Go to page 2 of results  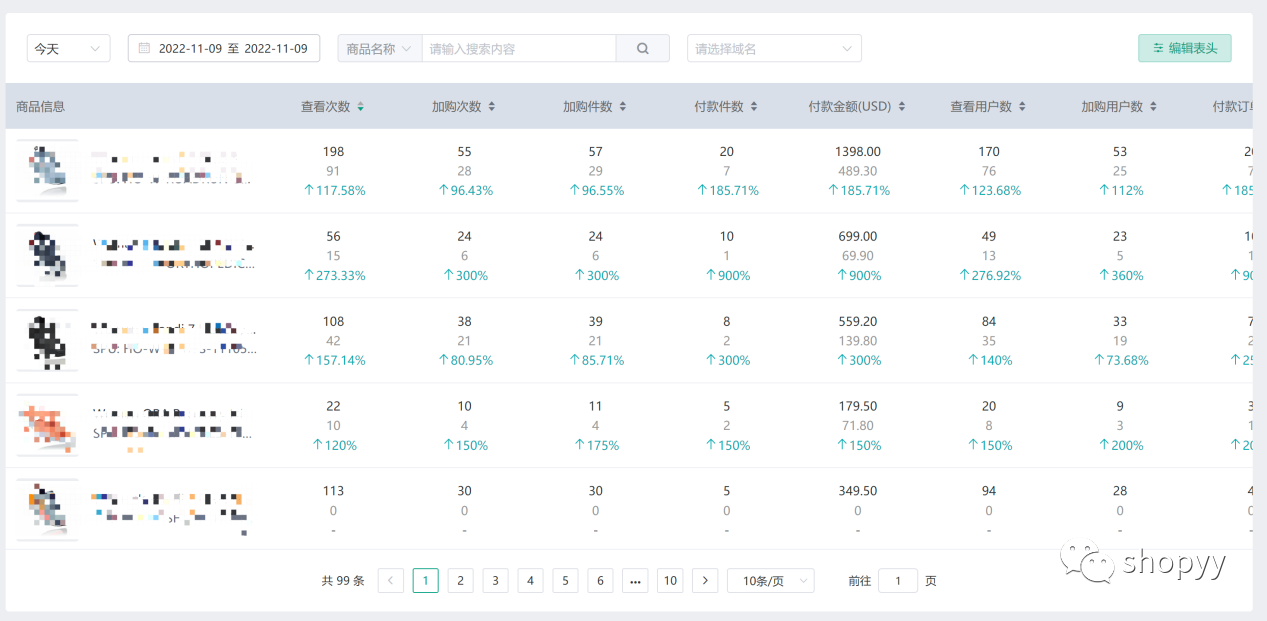pyautogui.click(x=461, y=581)
